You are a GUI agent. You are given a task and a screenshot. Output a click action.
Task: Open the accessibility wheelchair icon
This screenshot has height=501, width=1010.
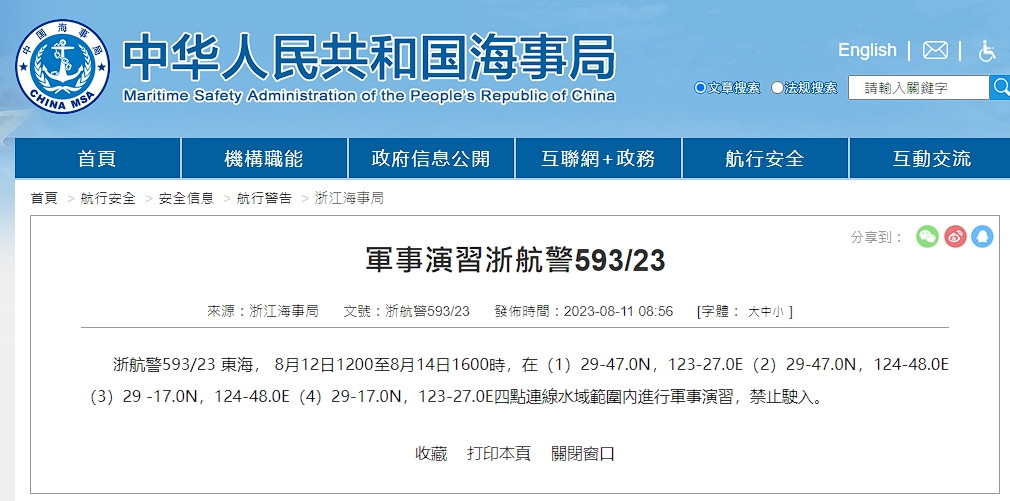987,51
